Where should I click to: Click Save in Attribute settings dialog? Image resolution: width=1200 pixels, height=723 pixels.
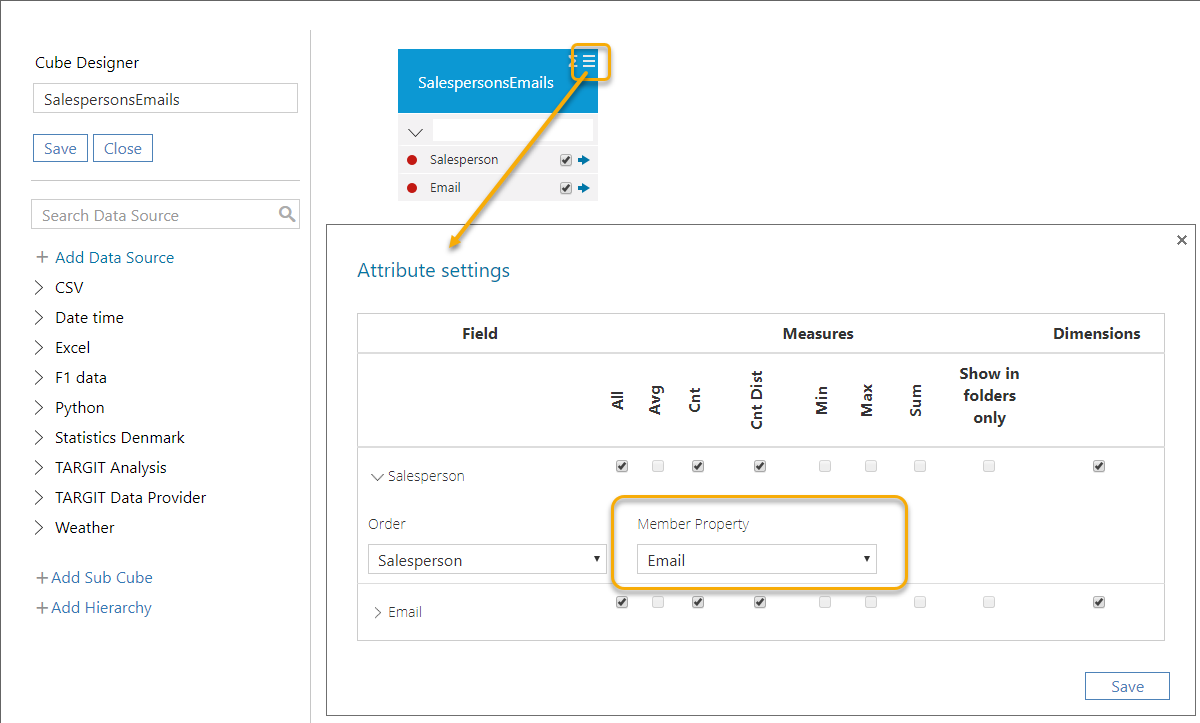(x=1127, y=686)
